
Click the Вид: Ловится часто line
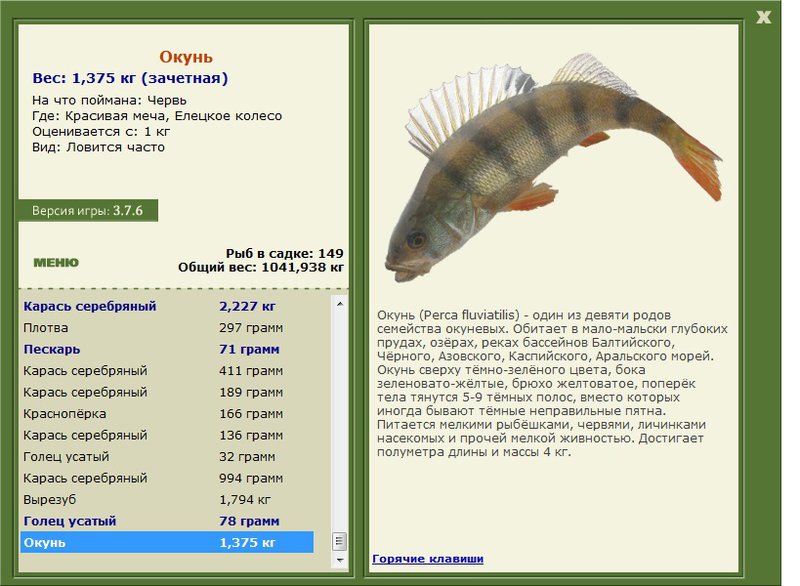tap(98, 147)
